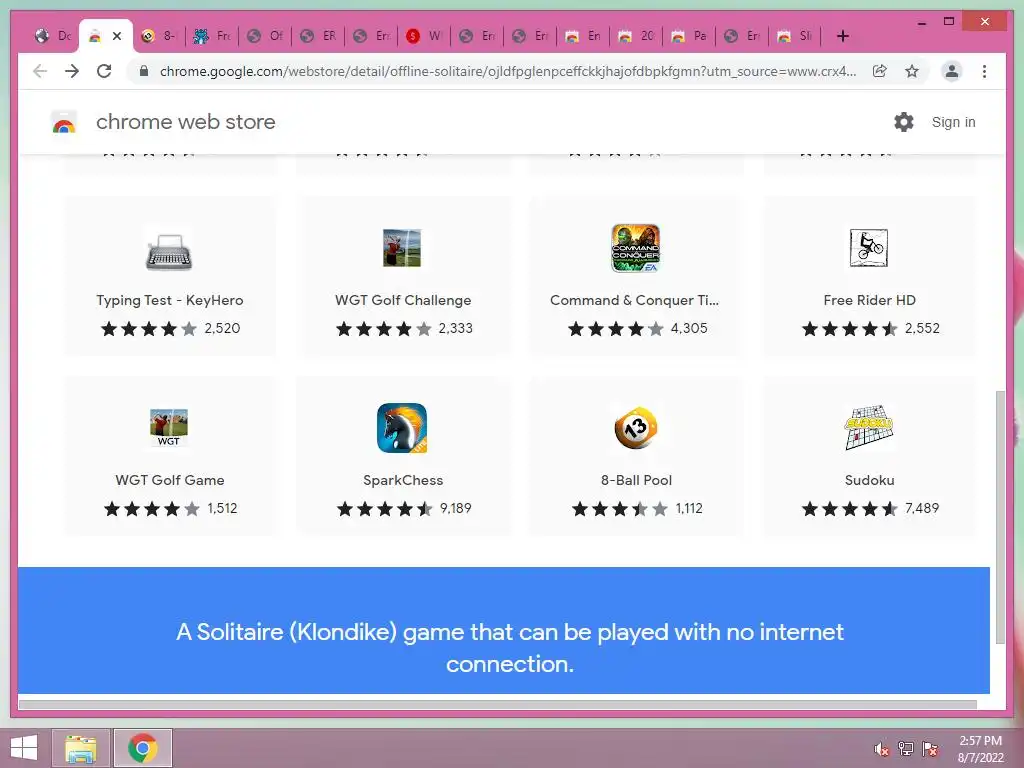Open File Explorer from the taskbar
Screen dimensions: 1024x768
(x=80, y=748)
